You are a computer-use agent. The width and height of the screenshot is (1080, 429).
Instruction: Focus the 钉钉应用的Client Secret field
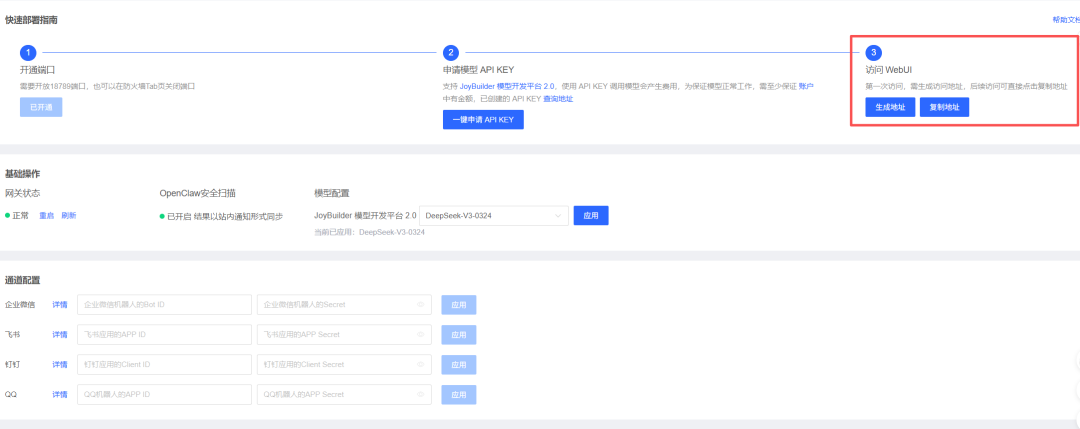coord(344,364)
